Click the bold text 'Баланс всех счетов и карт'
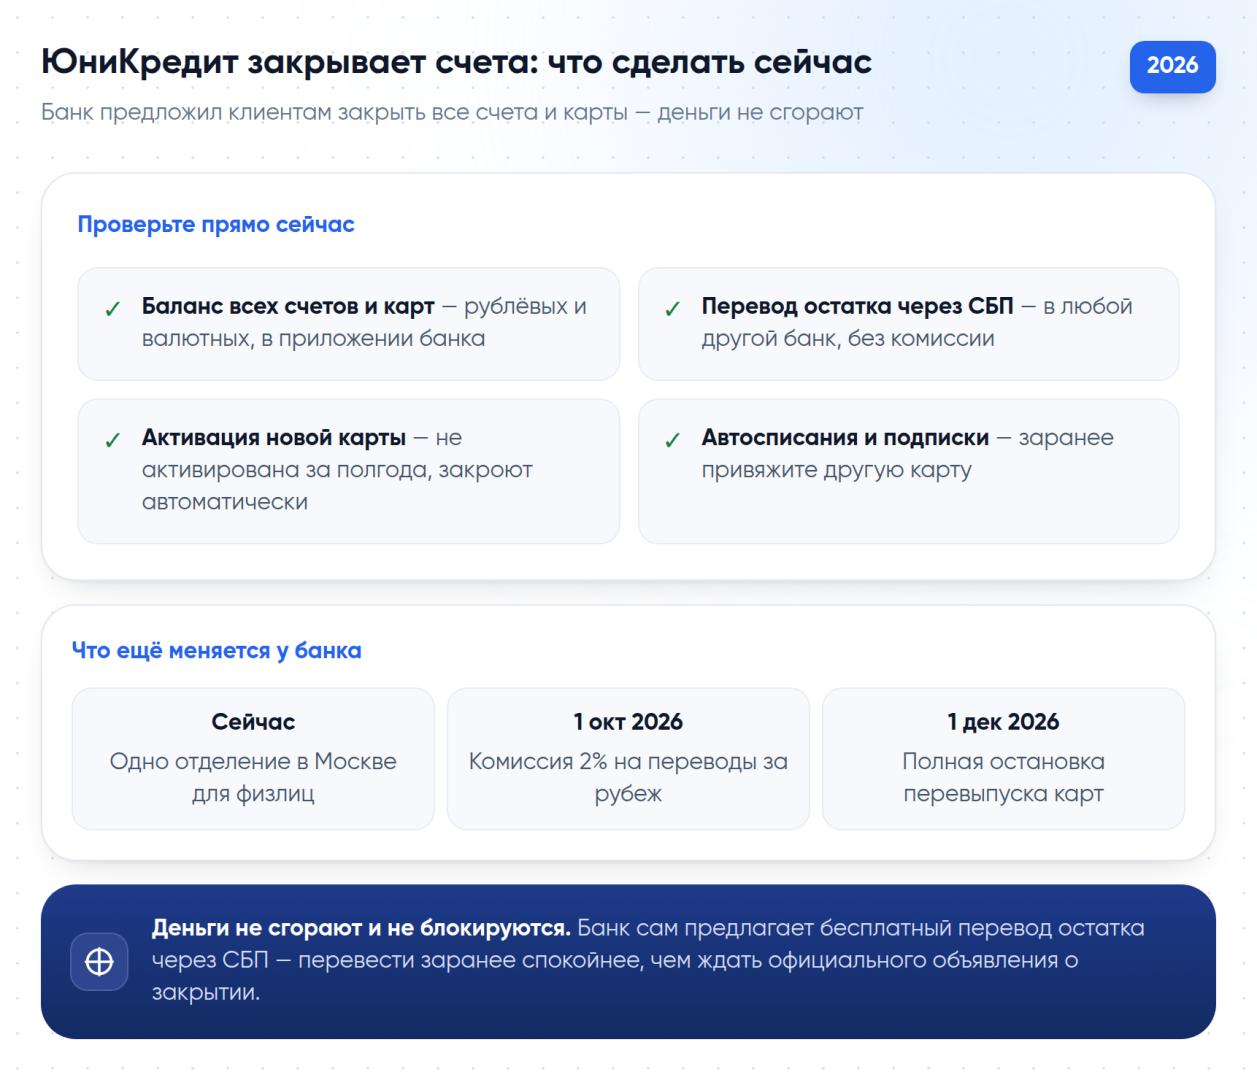 pos(288,306)
